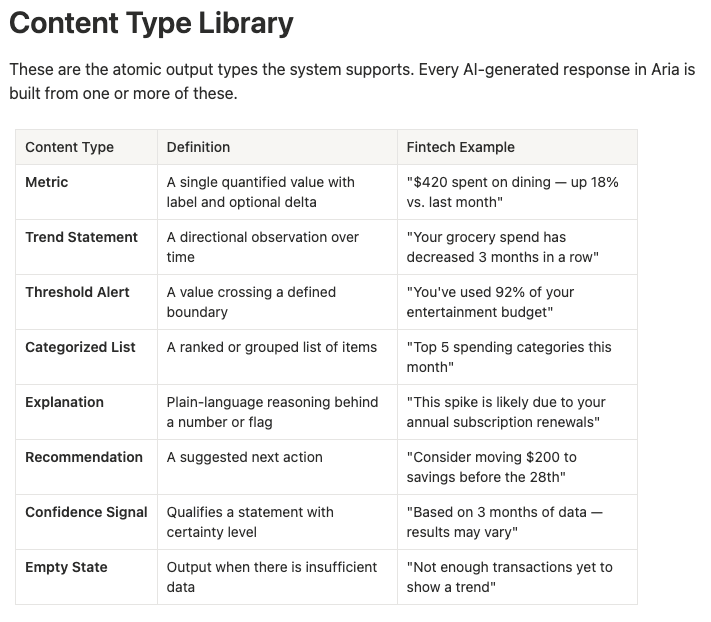Image resolution: width=711 pixels, height=622 pixels.
Task: Click the Threshold Alert cell
Action: click(87, 302)
